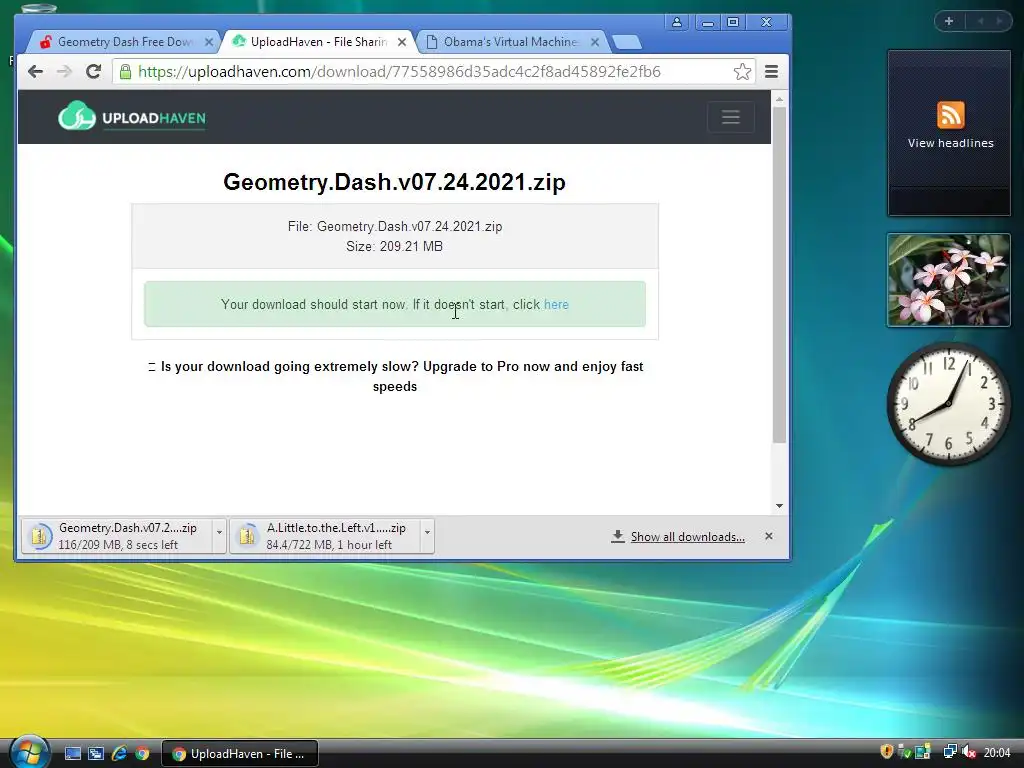Go back to the previous page
Image resolution: width=1024 pixels, height=768 pixels.
click(x=35, y=71)
